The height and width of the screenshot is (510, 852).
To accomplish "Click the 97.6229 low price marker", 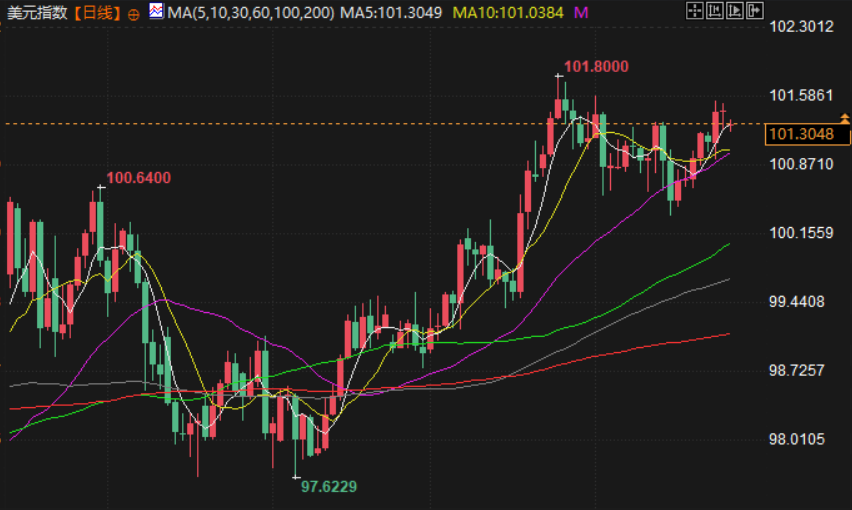I will 329,487.
